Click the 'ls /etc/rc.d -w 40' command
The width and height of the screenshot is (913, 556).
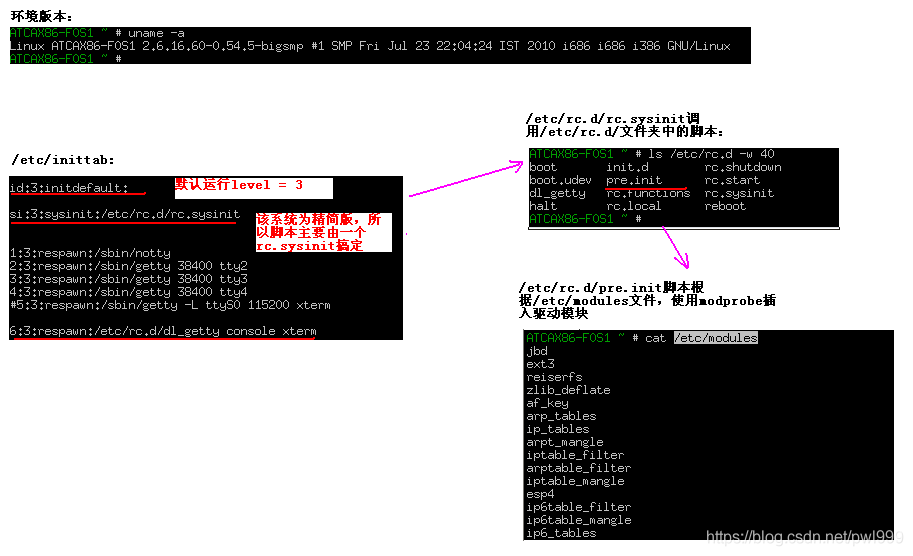pyautogui.click(x=711, y=154)
